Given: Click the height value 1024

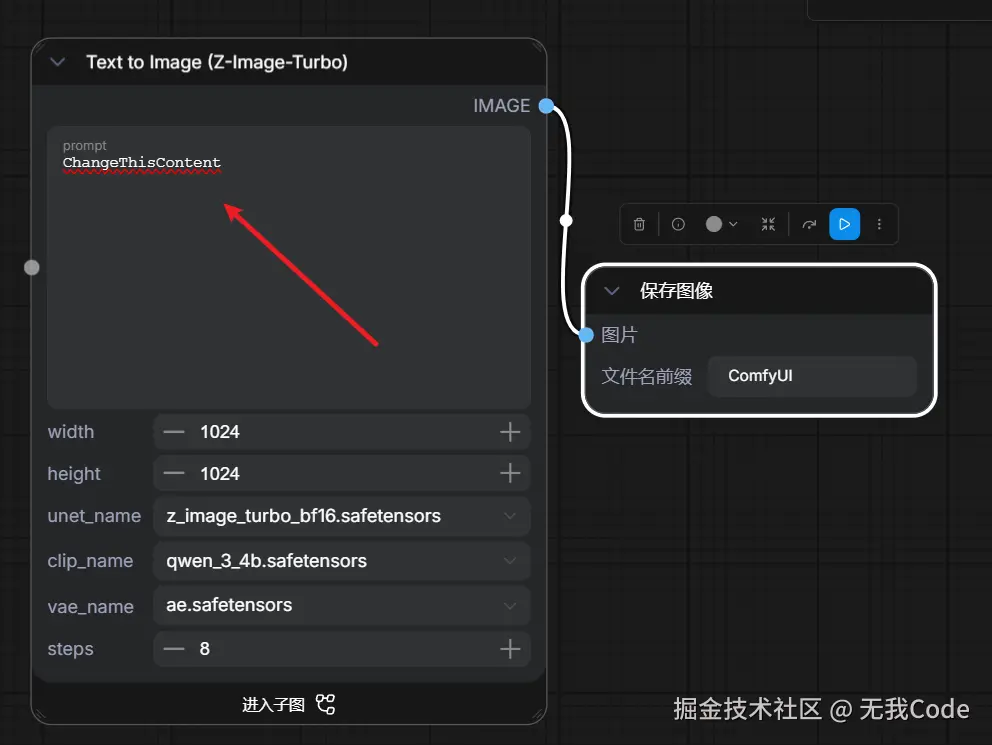Looking at the screenshot, I should pos(220,474).
